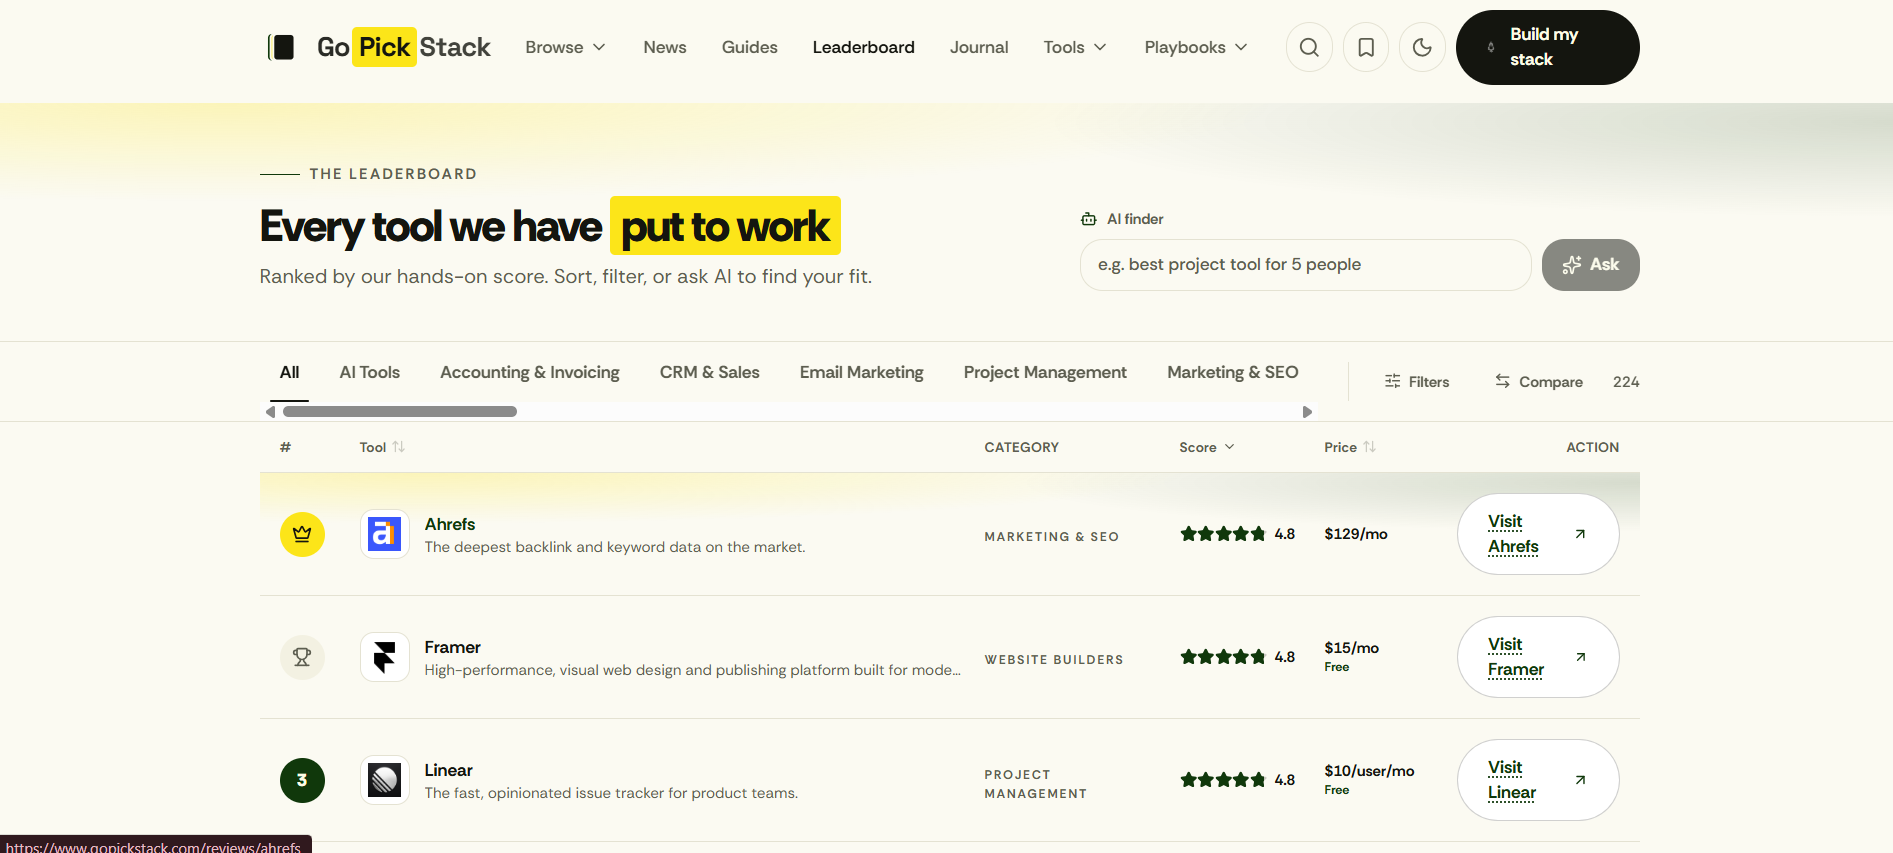Select the AI Tools tab
Viewport: 1893px width, 853px height.
(x=370, y=372)
